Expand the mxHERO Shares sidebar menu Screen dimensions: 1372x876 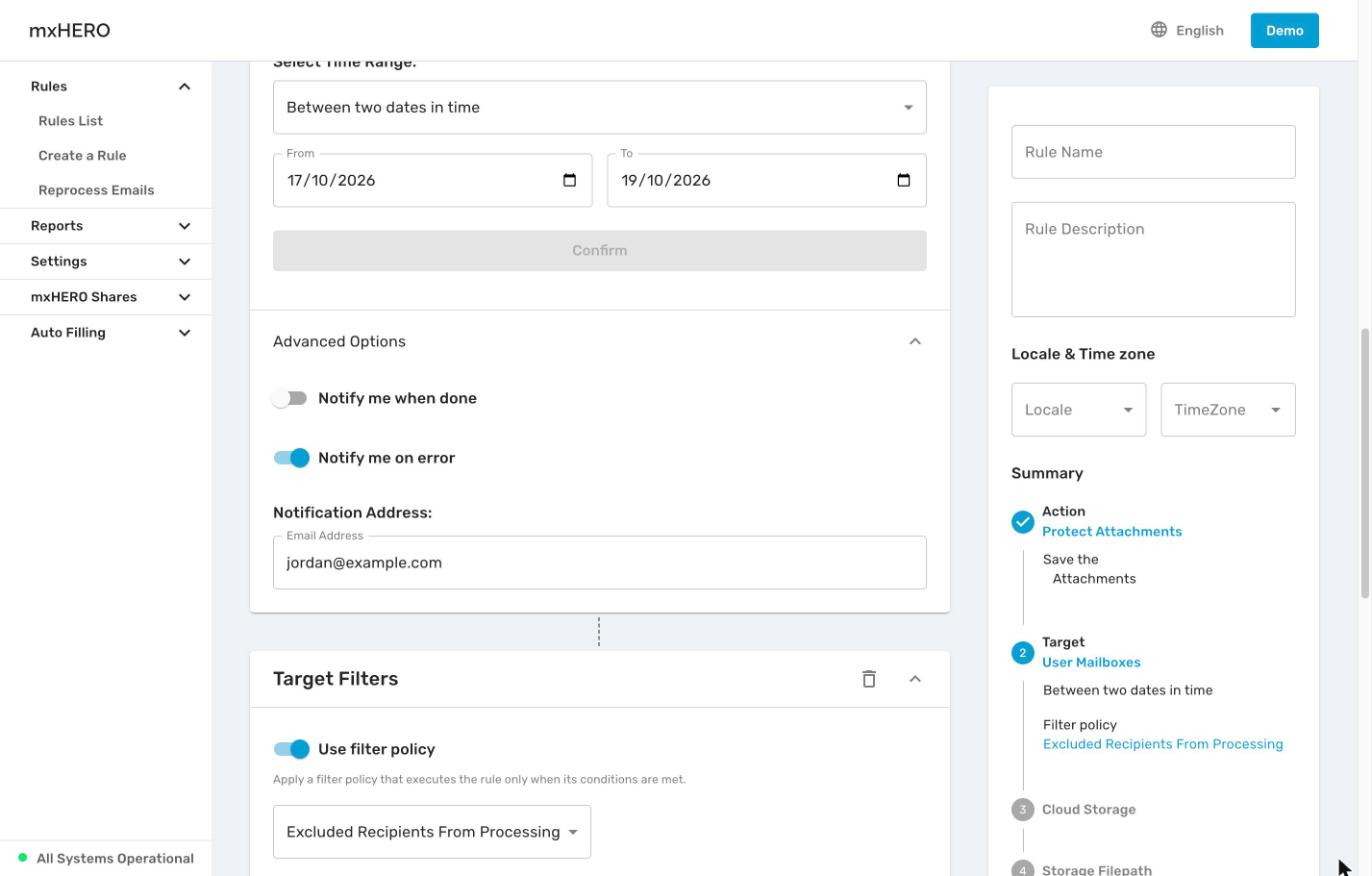click(184, 297)
